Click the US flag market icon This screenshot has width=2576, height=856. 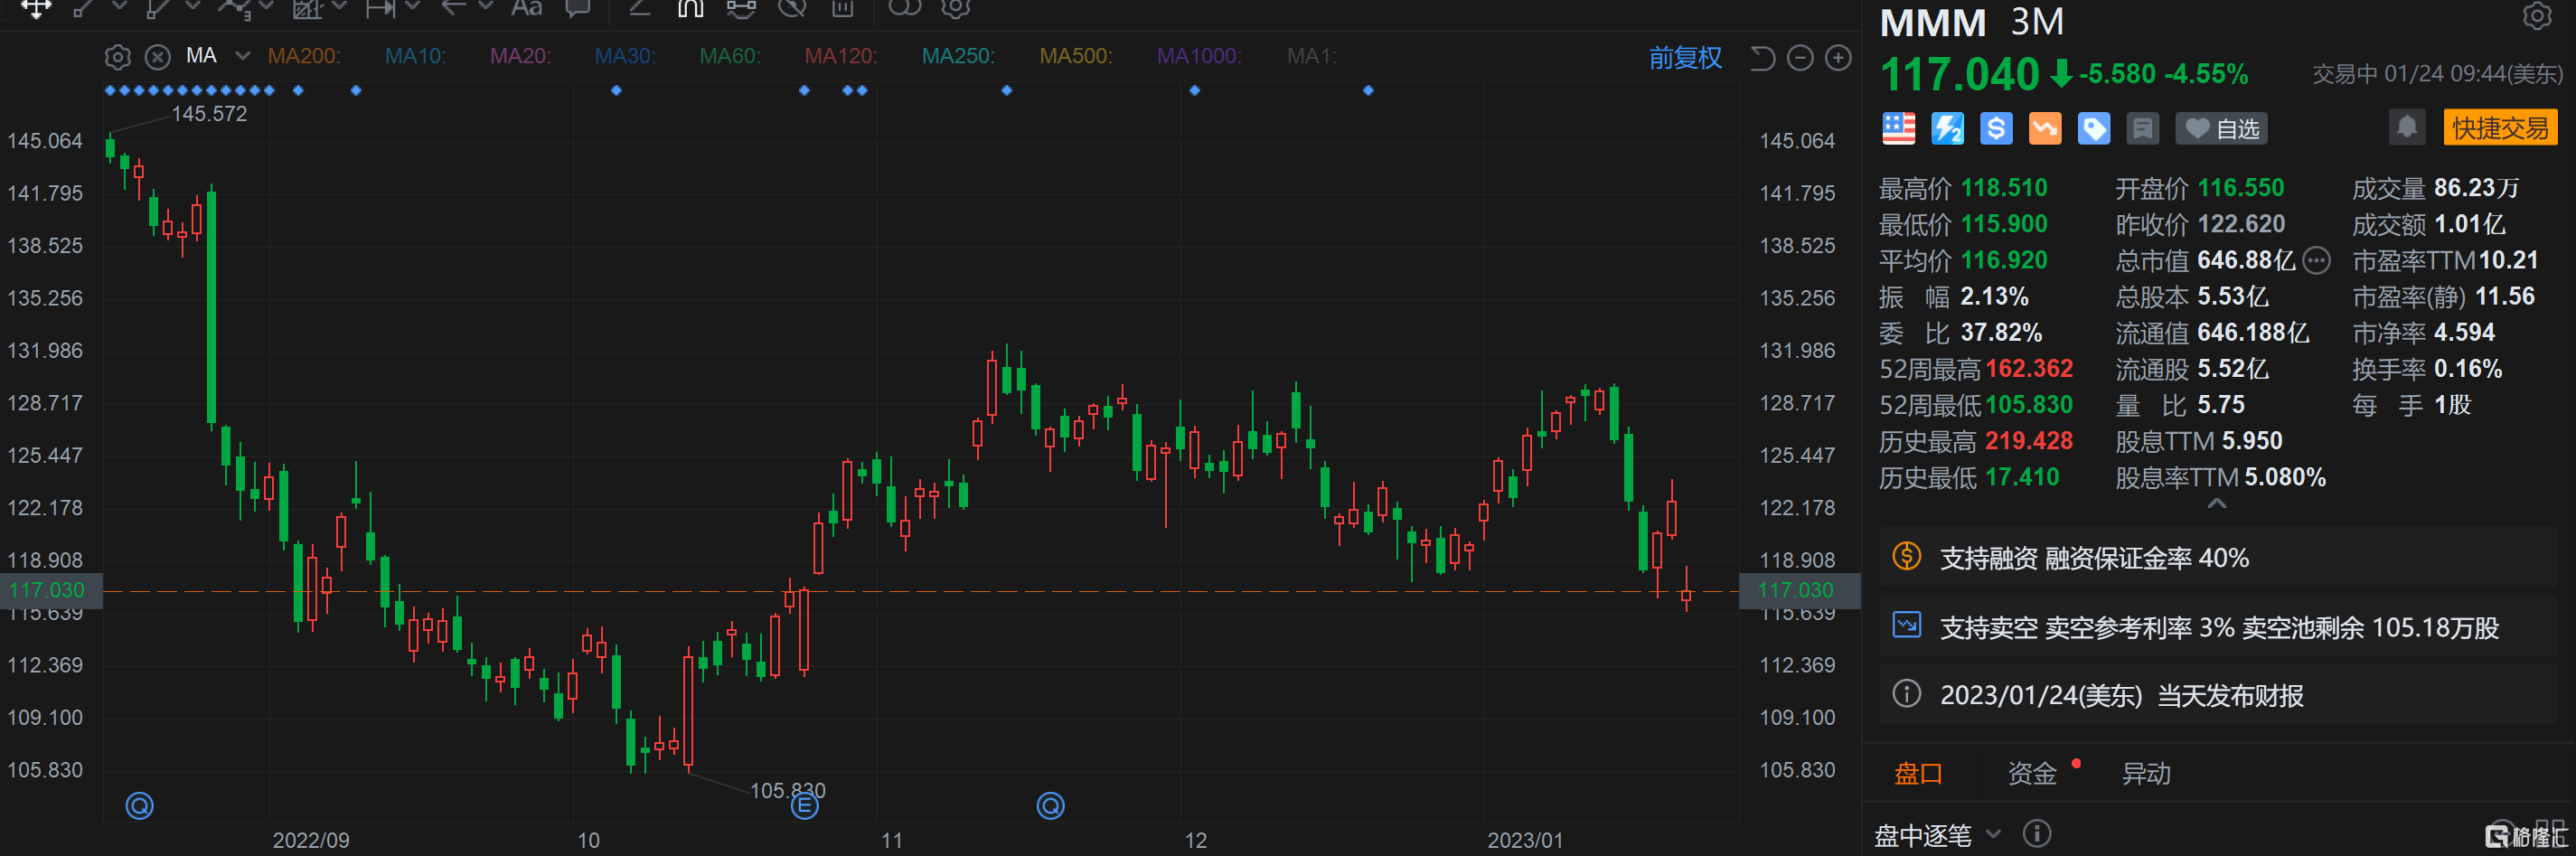1898,128
